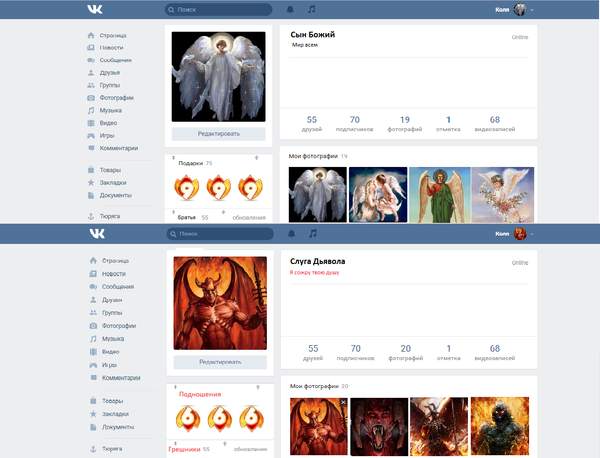Open the 70 подписчиков counter on Сын Божий profile
This screenshot has width=600, height=458.
355,124
